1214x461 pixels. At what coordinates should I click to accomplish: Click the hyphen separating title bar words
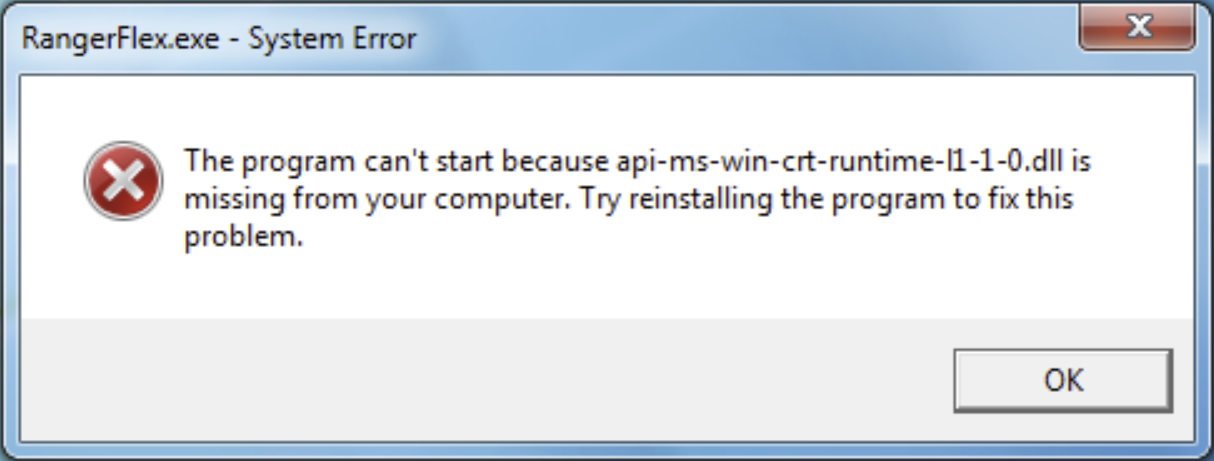[229, 41]
